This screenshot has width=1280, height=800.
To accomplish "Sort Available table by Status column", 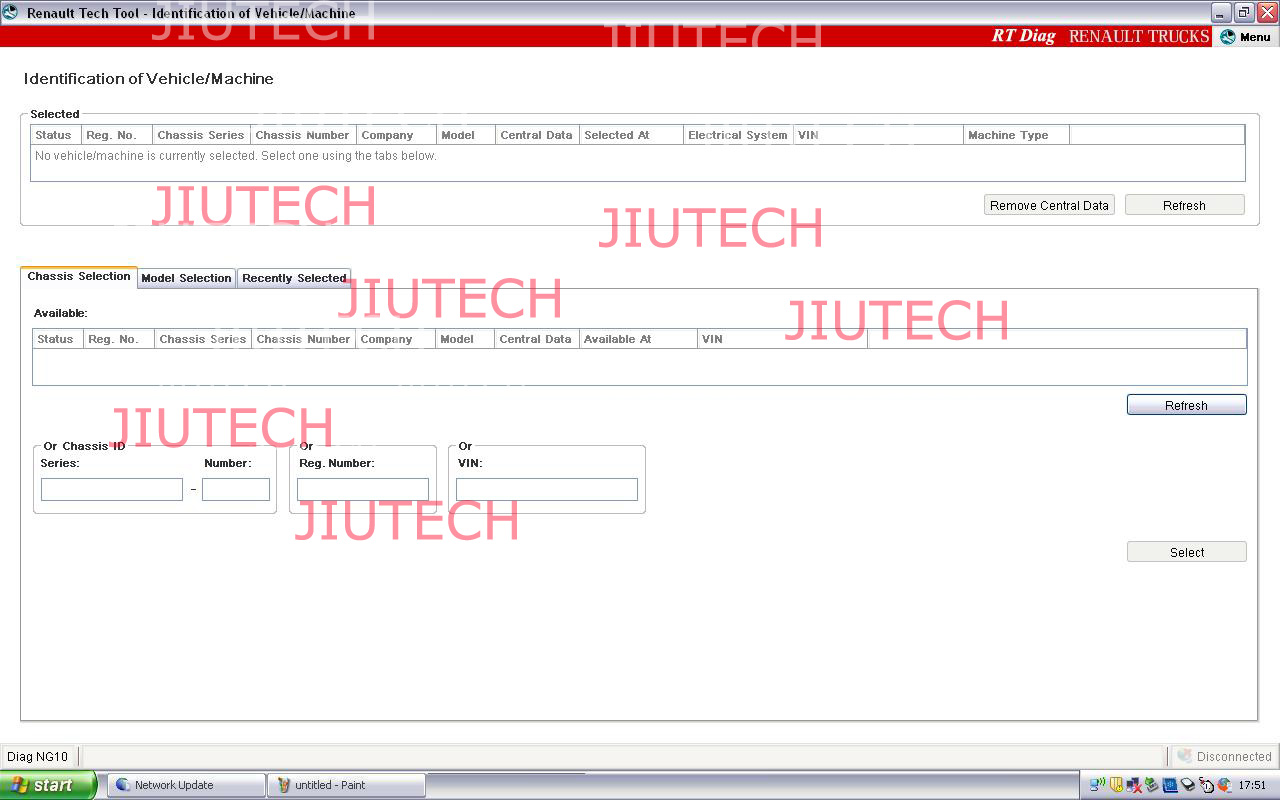I will [58, 339].
